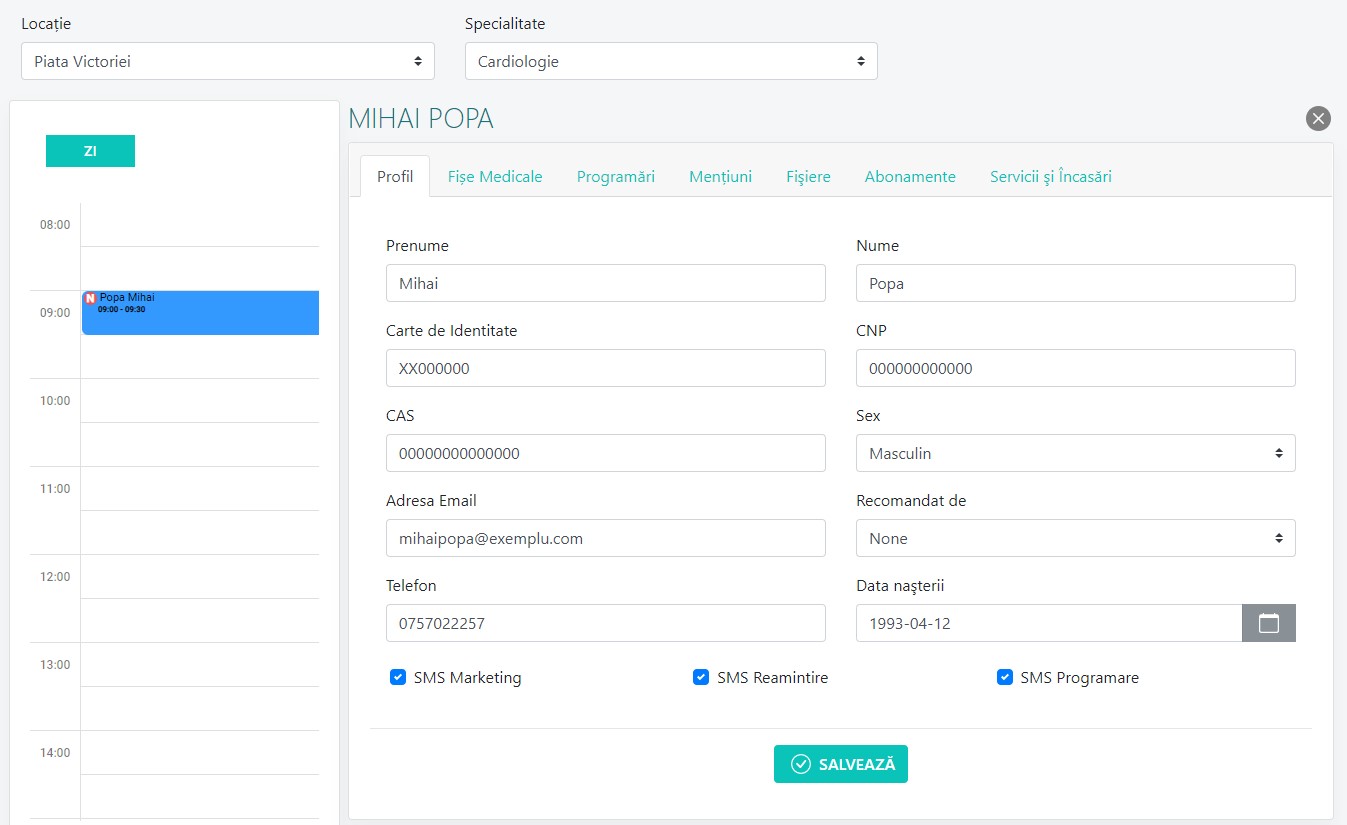Open the Sex dropdown
The width and height of the screenshot is (1347, 825).
(x=1075, y=453)
